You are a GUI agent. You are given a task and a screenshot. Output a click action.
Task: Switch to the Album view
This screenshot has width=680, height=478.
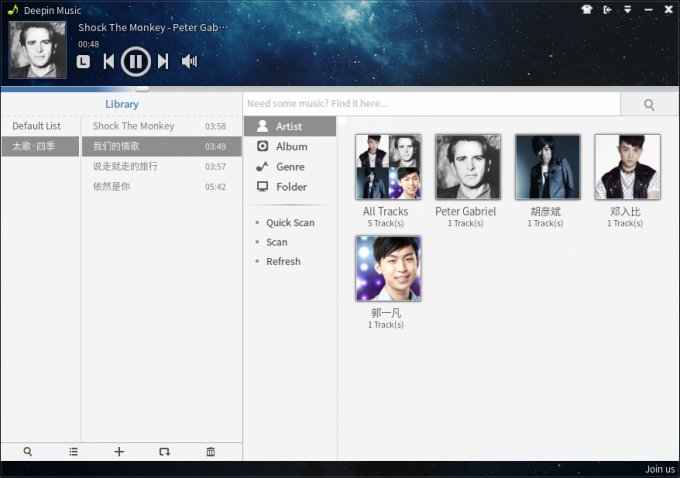(x=290, y=147)
